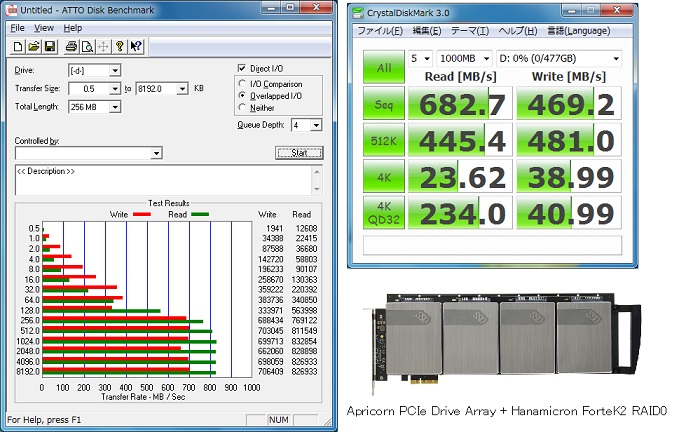Viewport: 679px width, 432px height.
Task: Click the Write [MB/s] column header
Action: click(569, 77)
